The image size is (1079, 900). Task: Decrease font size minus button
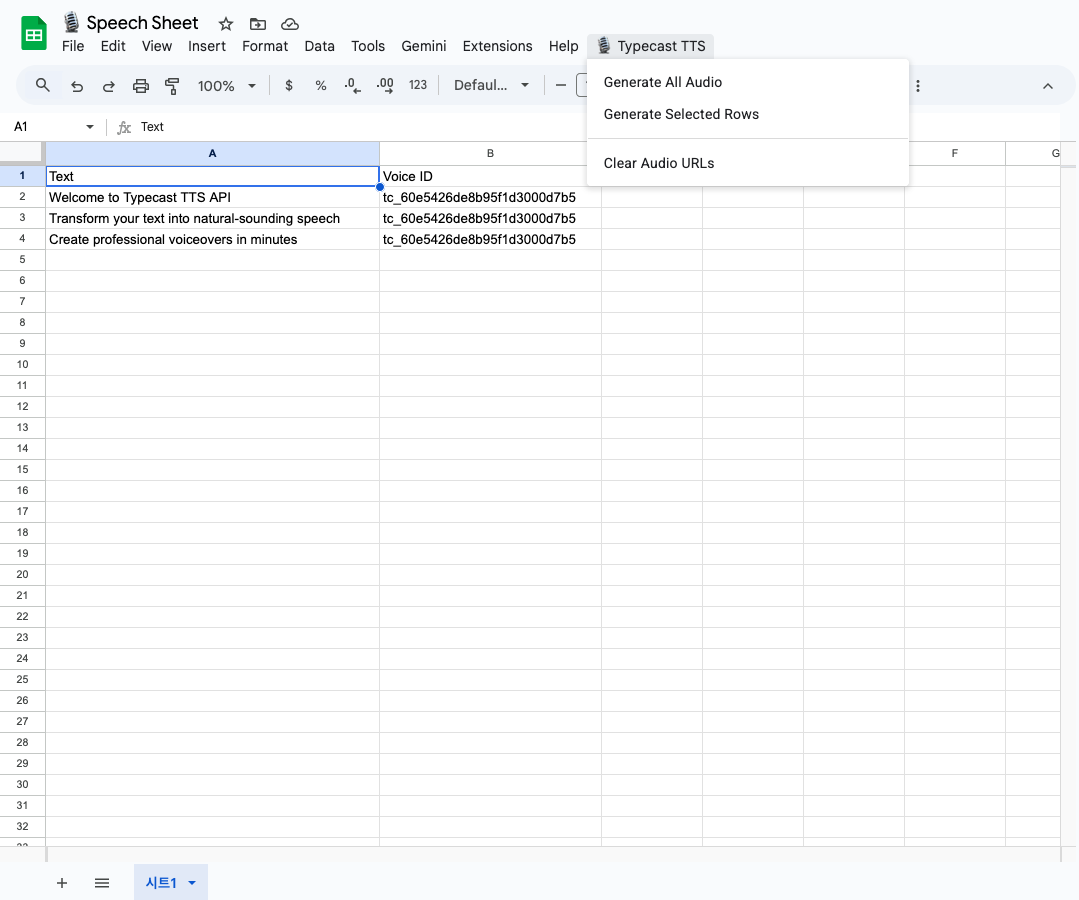pyautogui.click(x=561, y=85)
